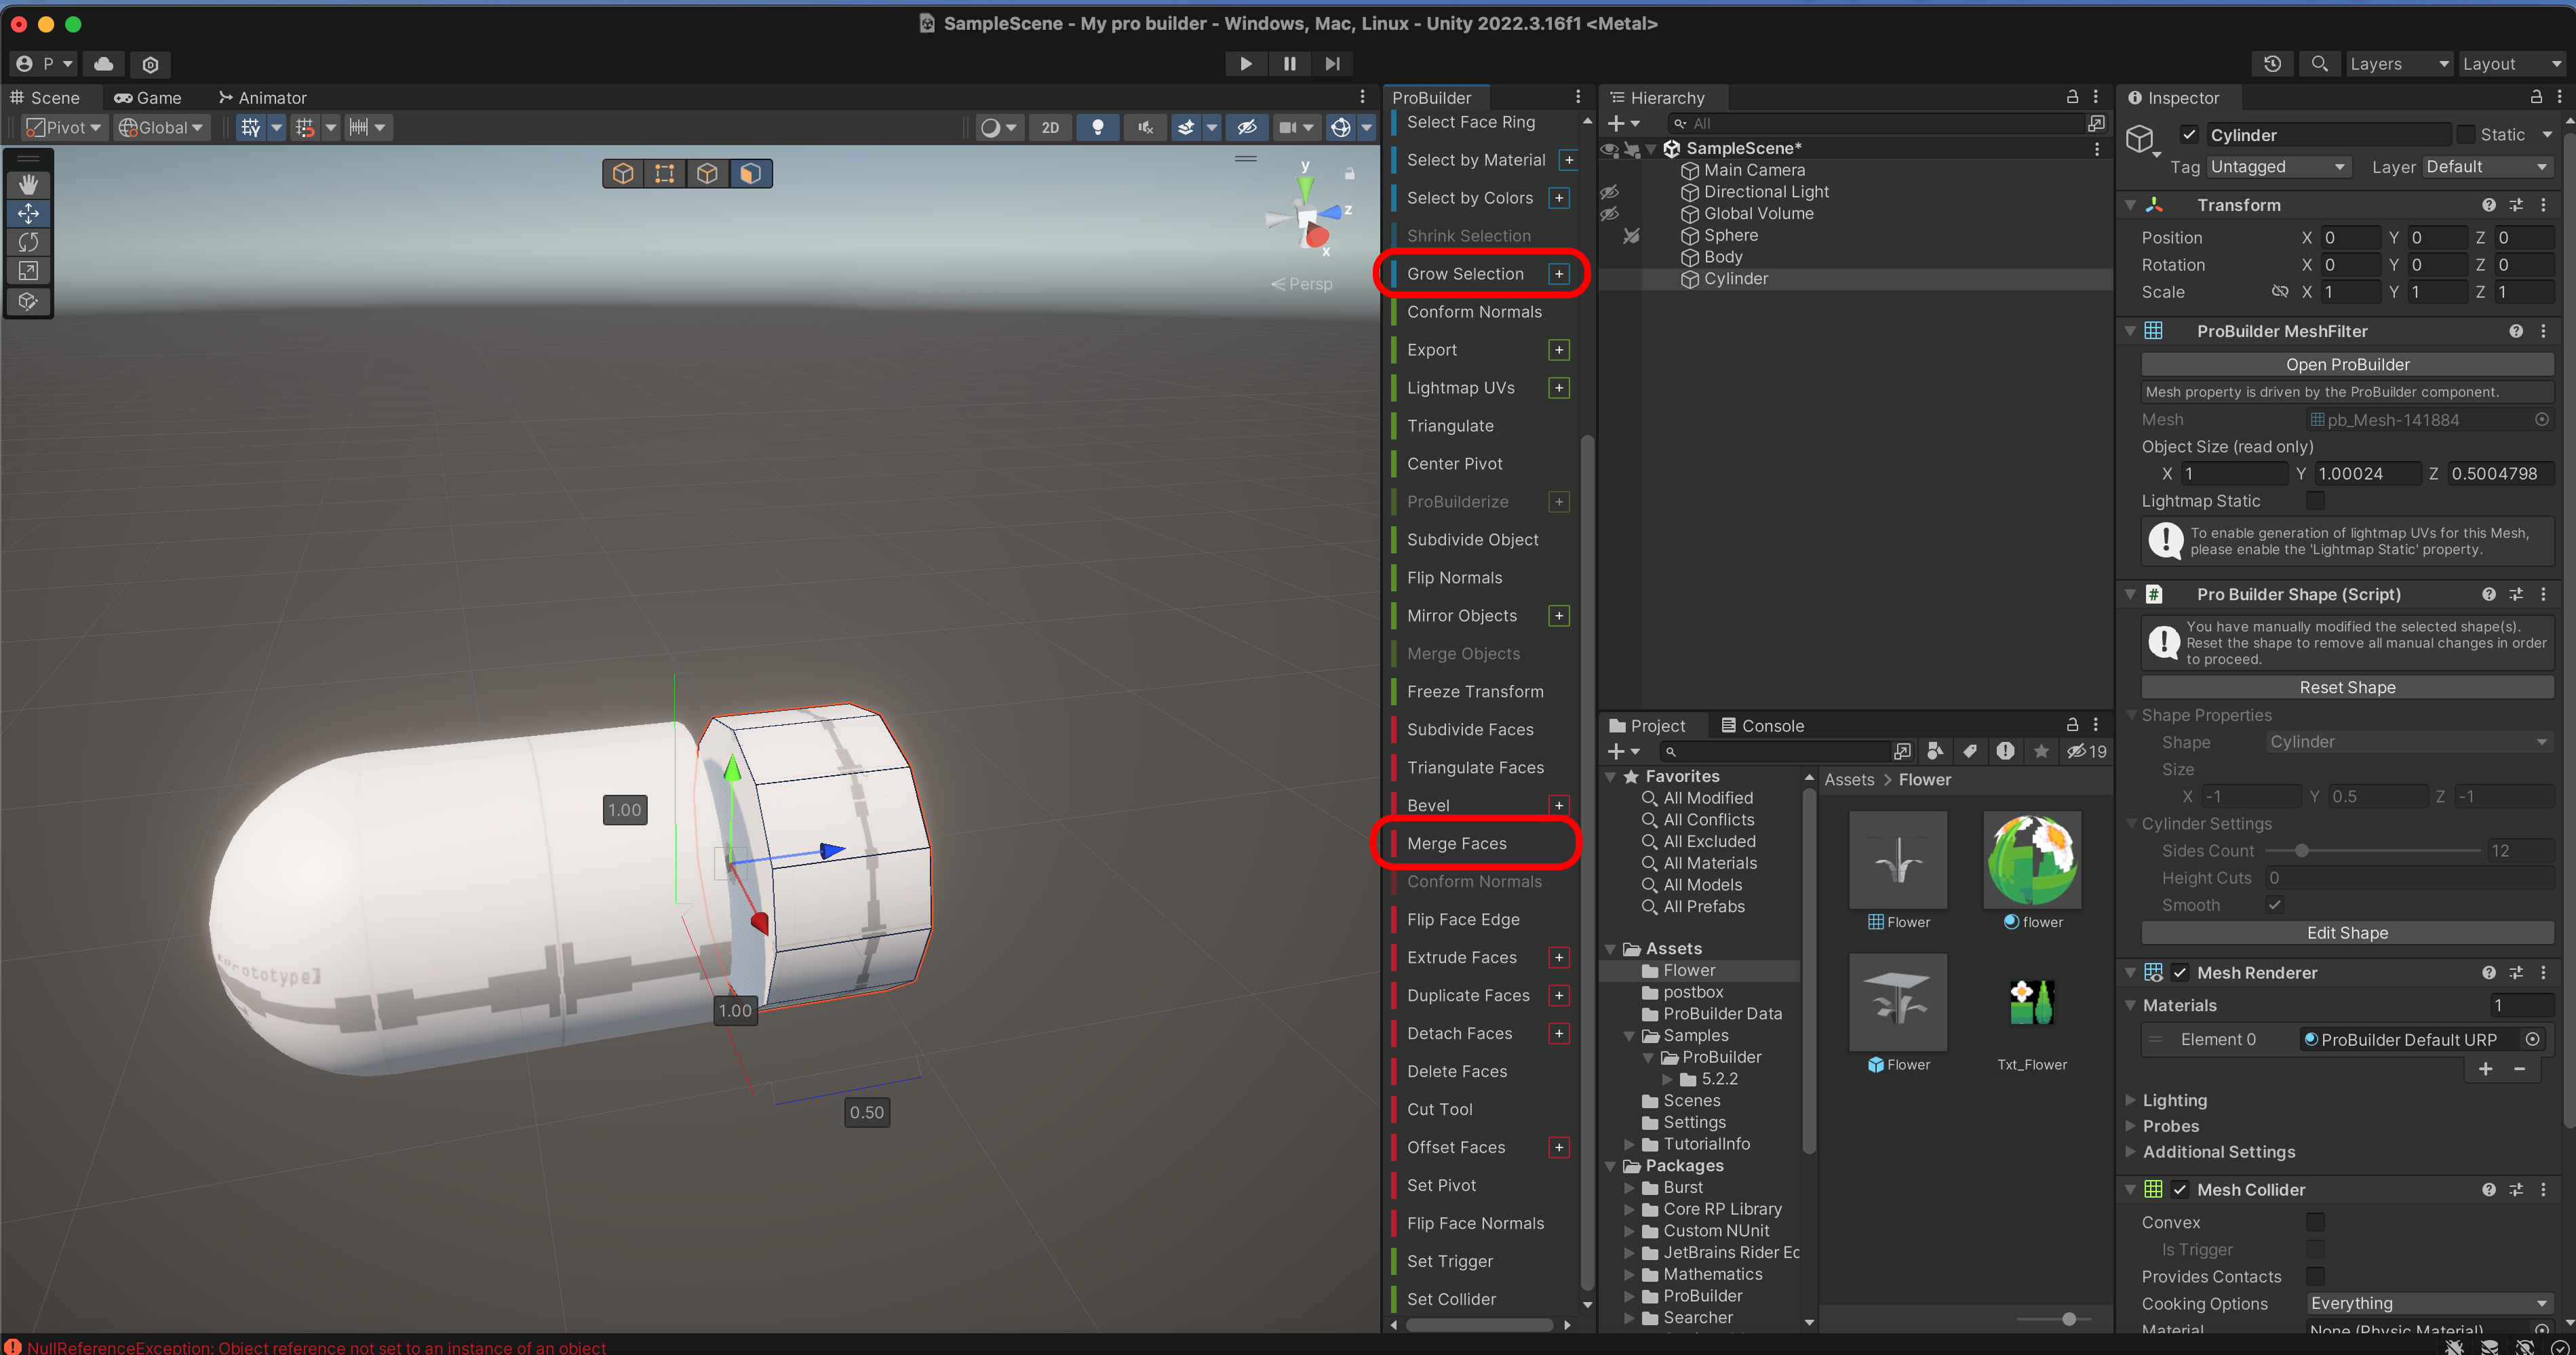Switch to ProBuilder vertex selection mode
The height and width of the screenshot is (1355, 2576).
[x=664, y=174]
